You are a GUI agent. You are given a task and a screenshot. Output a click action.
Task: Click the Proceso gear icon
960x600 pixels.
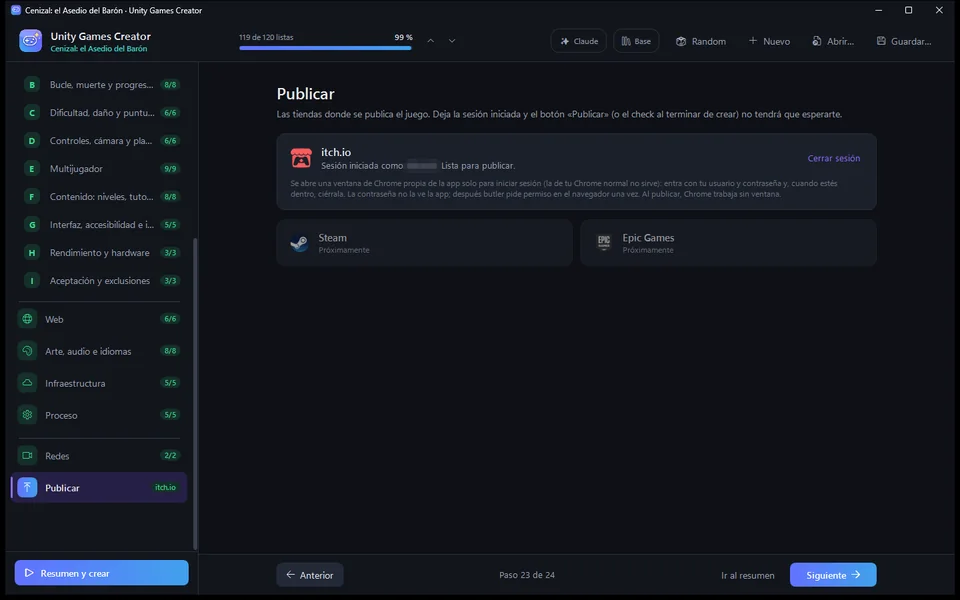[x=28, y=414]
